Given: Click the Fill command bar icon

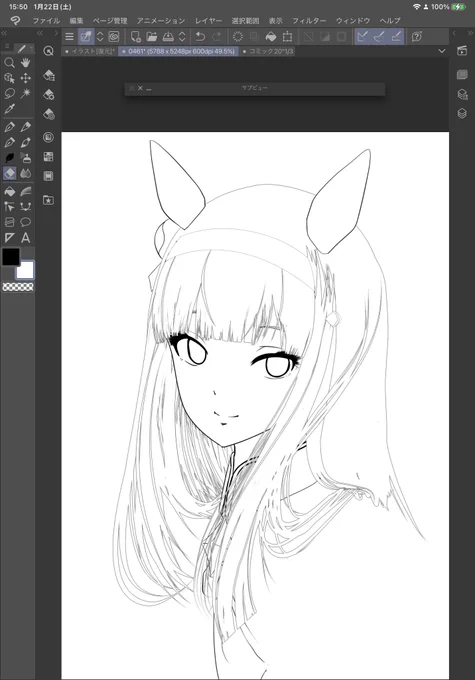Looking at the screenshot, I should point(271,36).
